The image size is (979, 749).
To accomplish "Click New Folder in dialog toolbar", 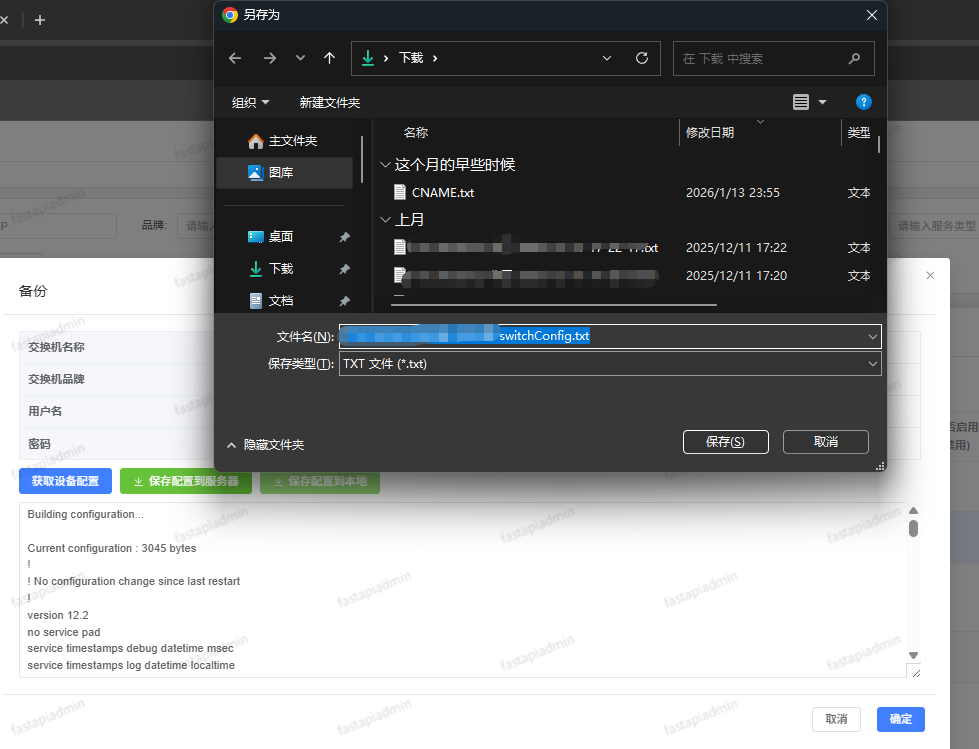I will pyautogui.click(x=329, y=102).
